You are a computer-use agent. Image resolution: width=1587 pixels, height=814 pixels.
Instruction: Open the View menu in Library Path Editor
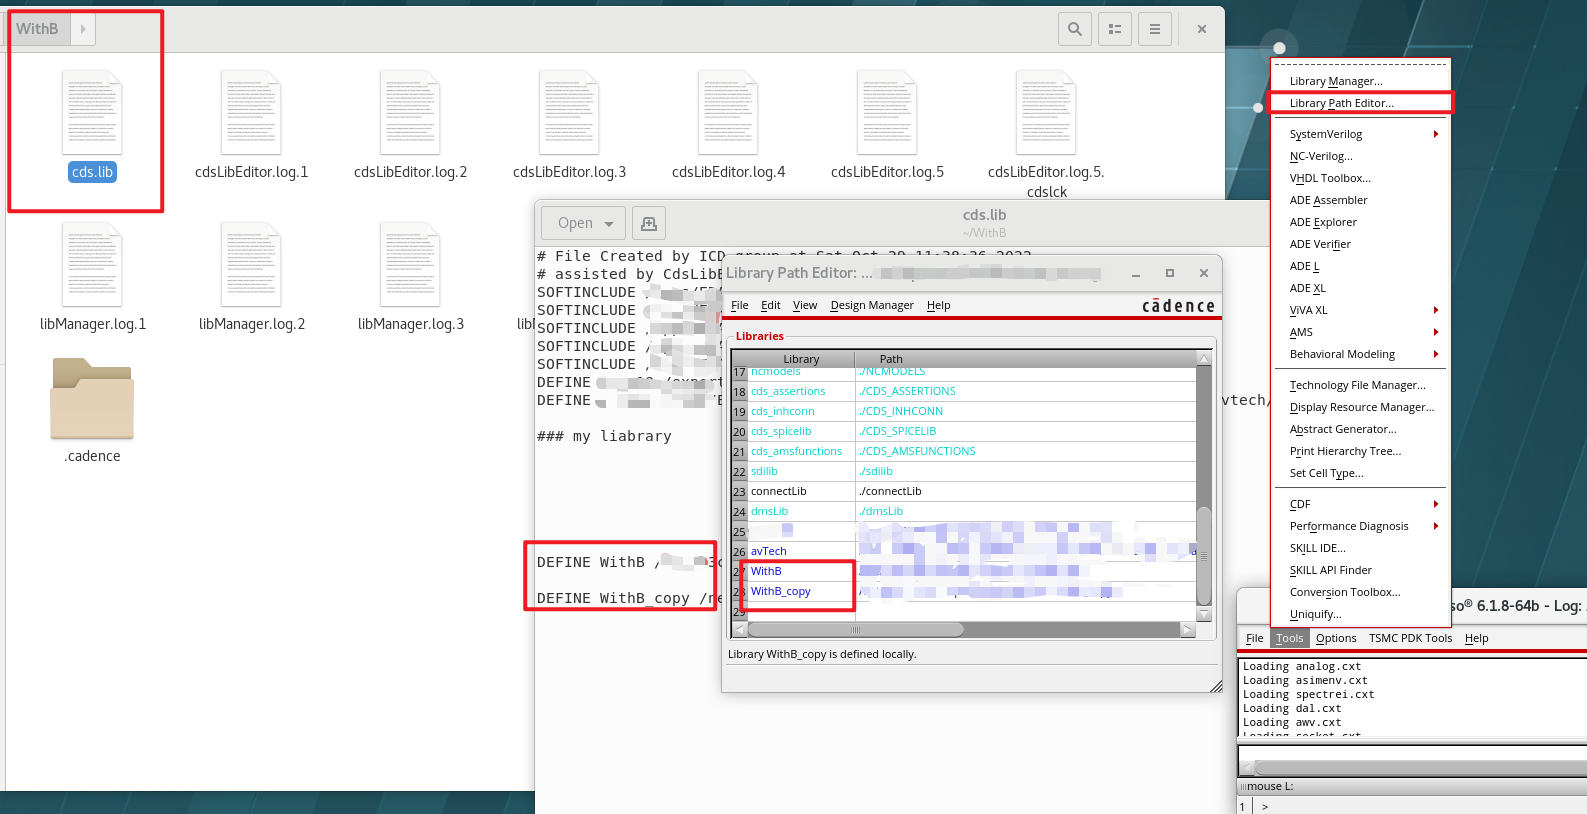coord(805,305)
